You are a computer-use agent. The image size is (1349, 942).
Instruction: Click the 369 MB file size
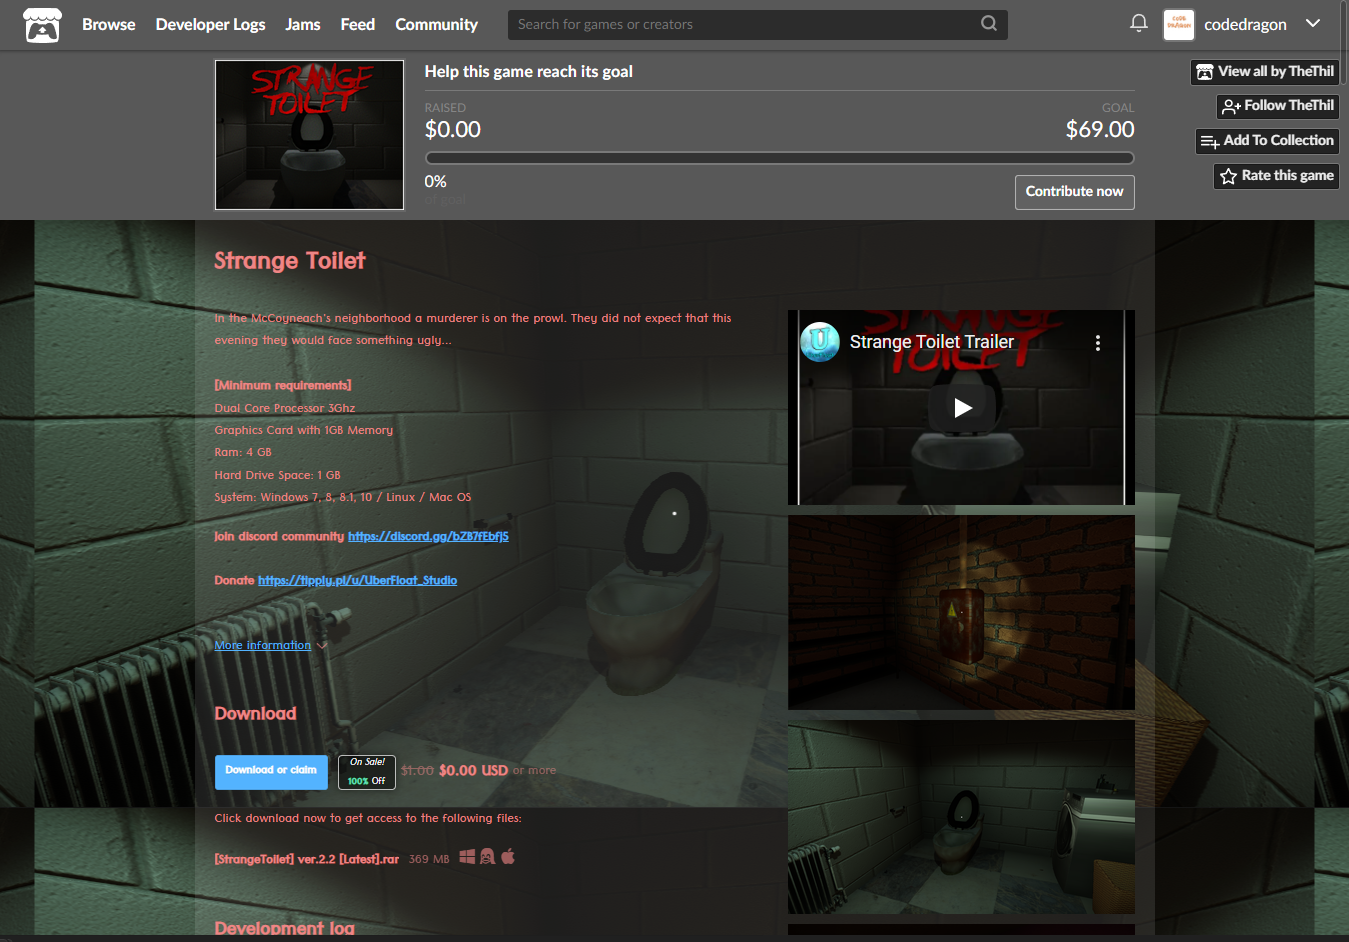coord(429,859)
